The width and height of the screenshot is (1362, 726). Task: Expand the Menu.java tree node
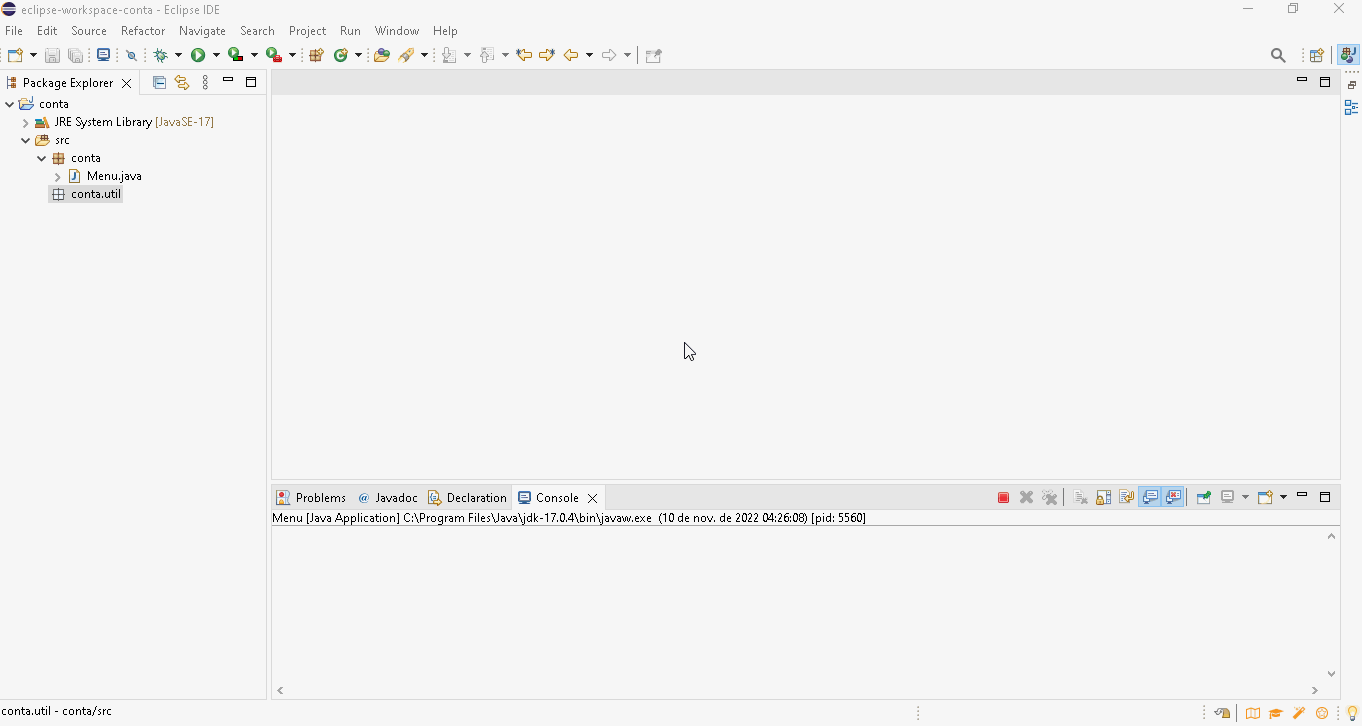click(58, 176)
